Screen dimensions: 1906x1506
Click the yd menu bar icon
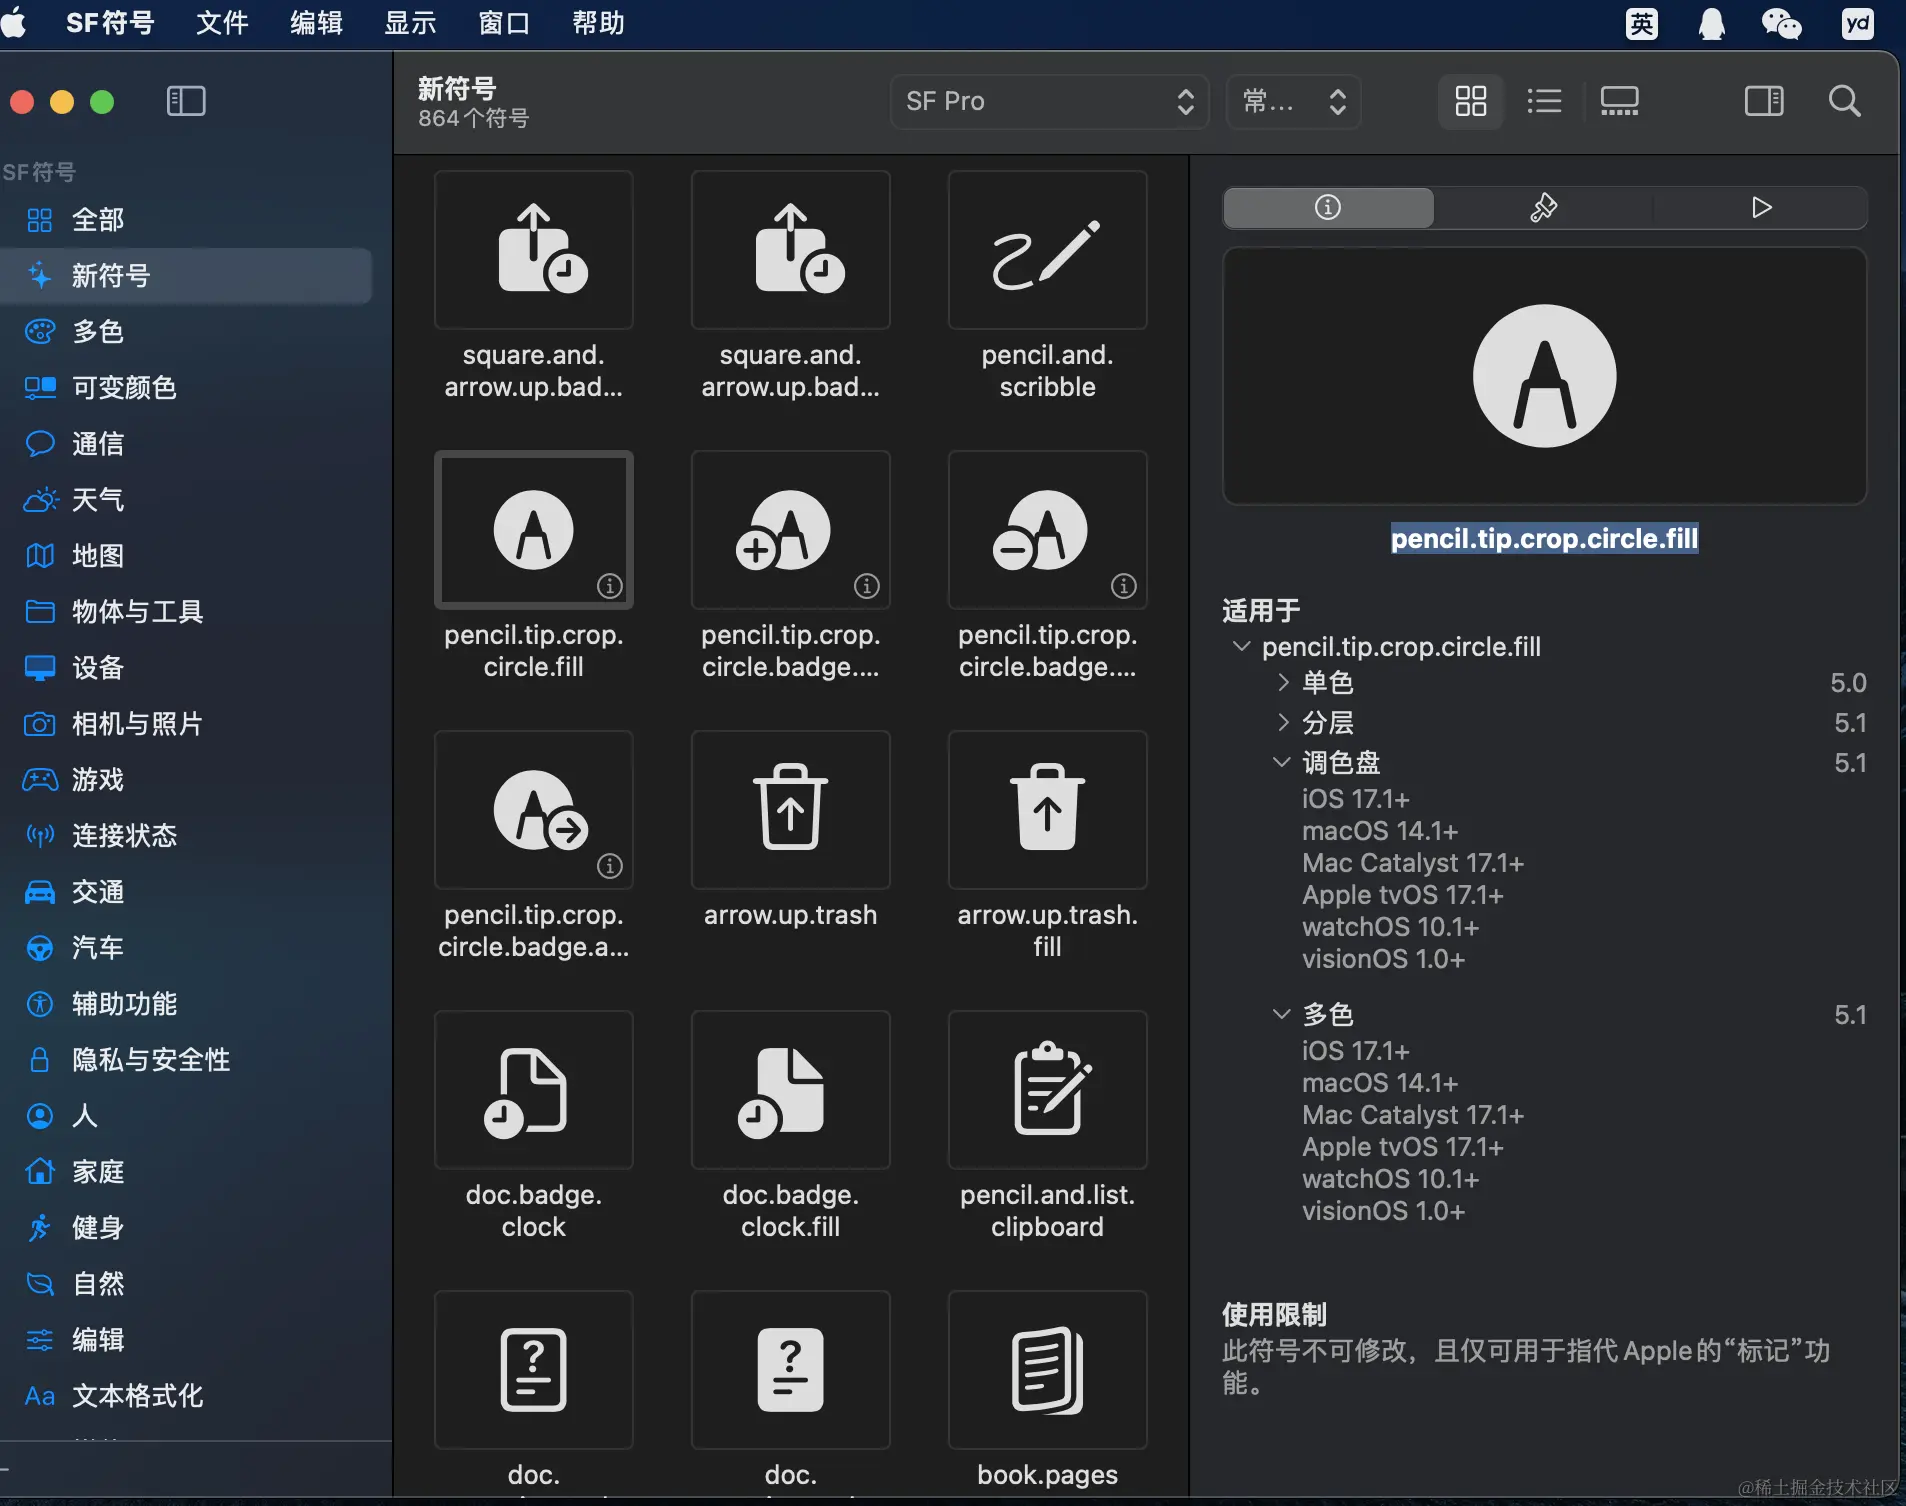[x=1858, y=23]
